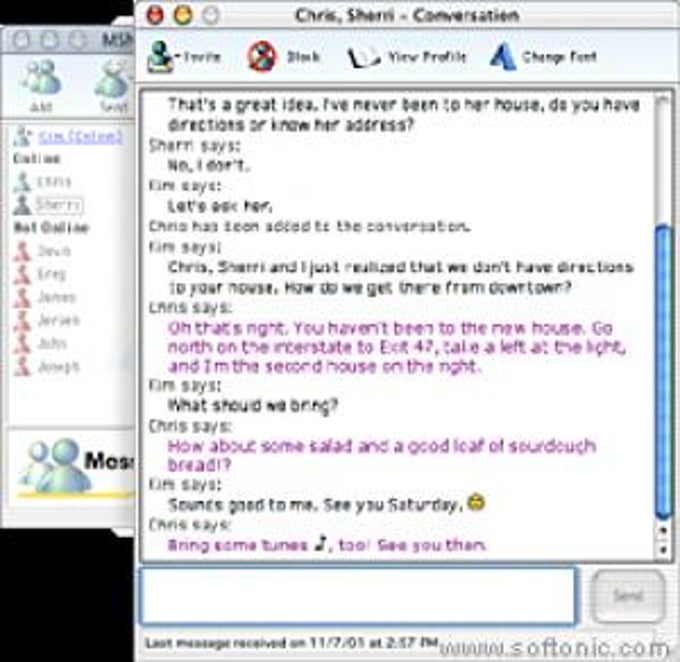The image size is (680, 662).
Task: Click the status icon beside Kim (Online)
Action: 23,137
